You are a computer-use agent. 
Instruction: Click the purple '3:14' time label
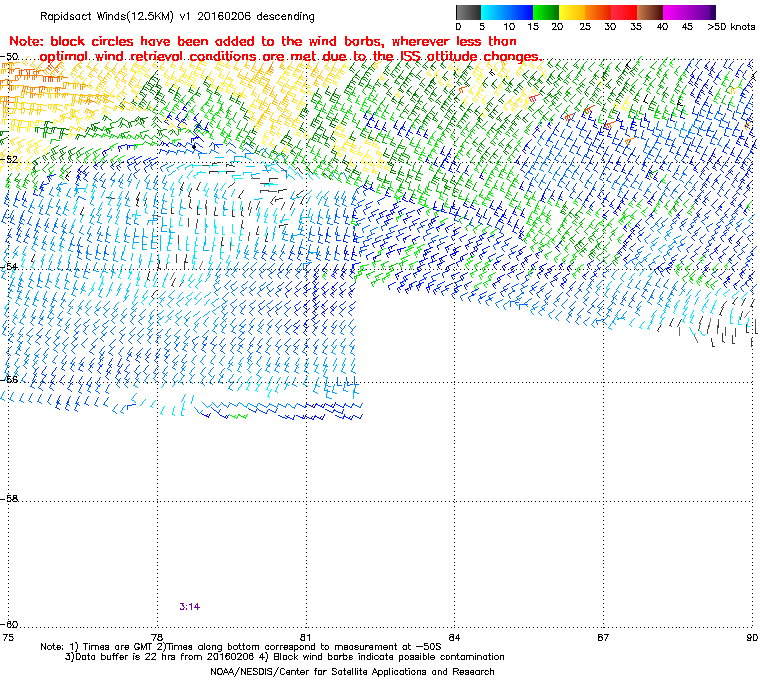pos(190,607)
